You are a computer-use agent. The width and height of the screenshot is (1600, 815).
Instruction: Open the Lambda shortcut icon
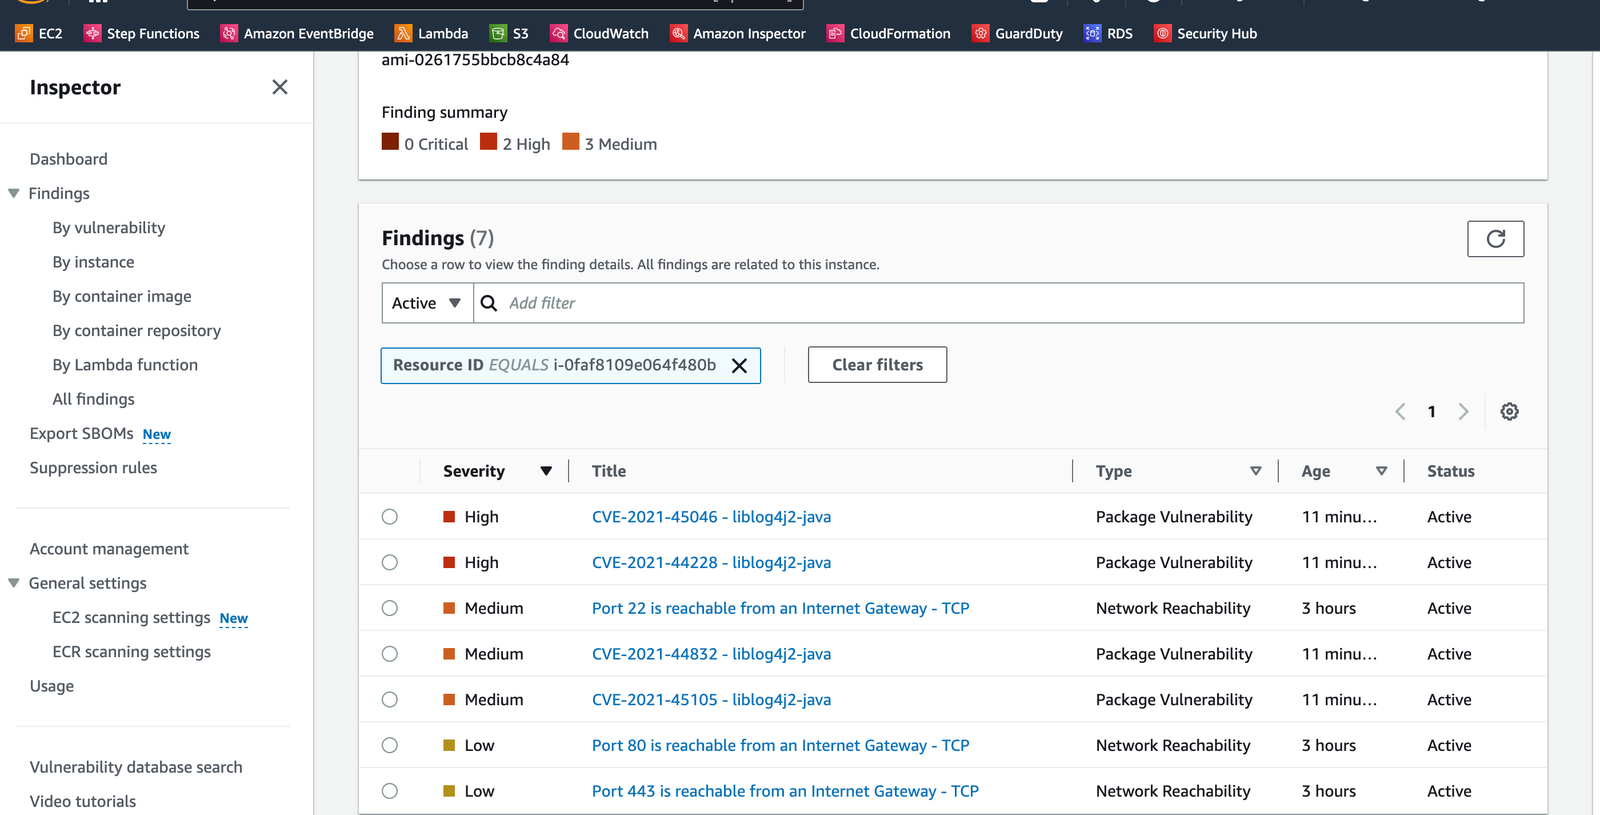(403, 33)
